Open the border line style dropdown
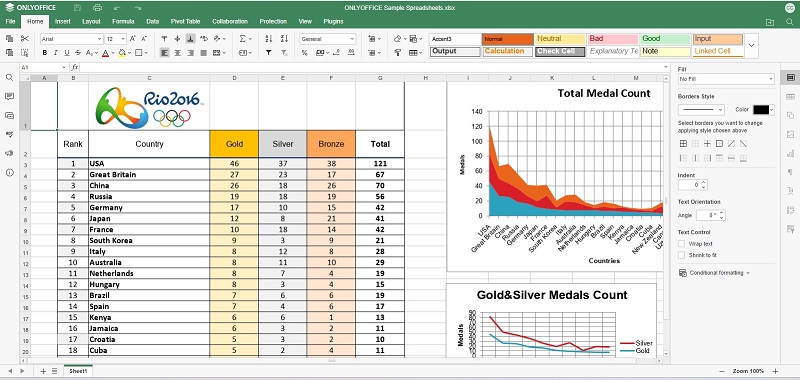The image size is (800, 380). point(701,110)
